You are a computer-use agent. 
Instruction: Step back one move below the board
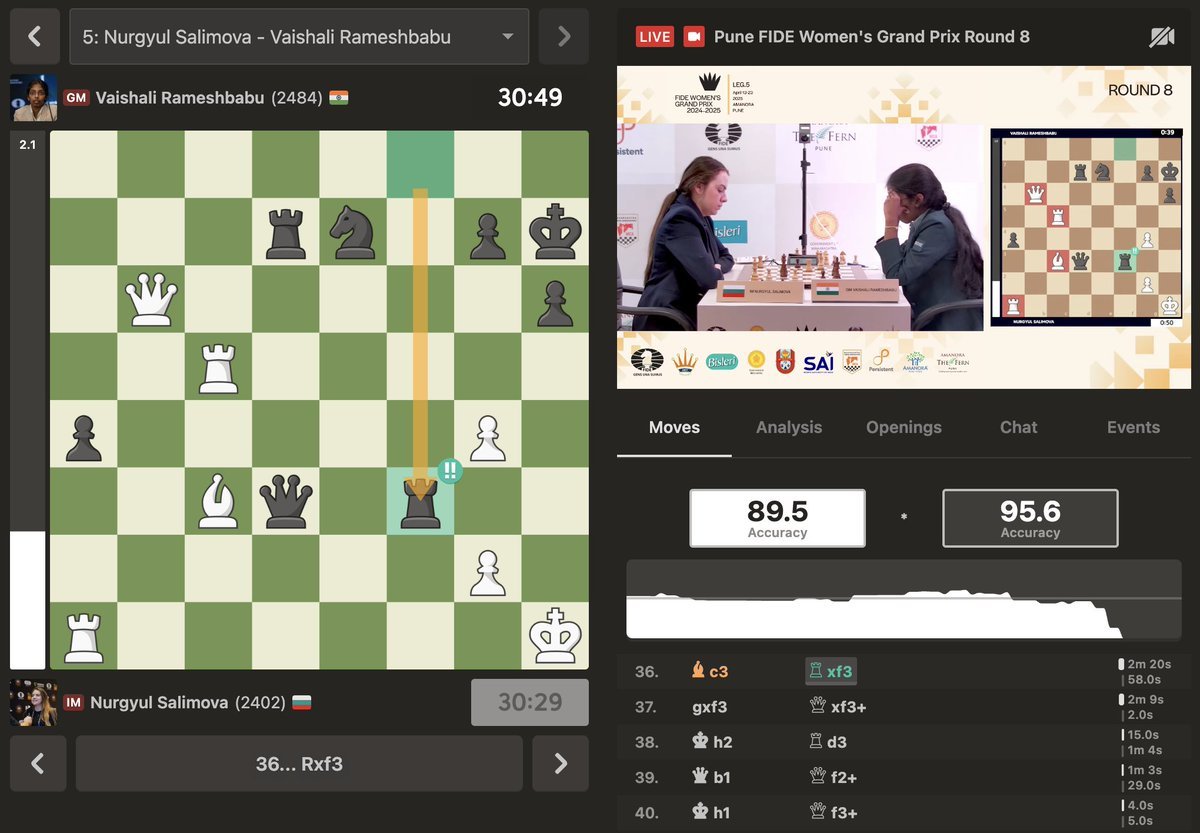click(38, 764)
